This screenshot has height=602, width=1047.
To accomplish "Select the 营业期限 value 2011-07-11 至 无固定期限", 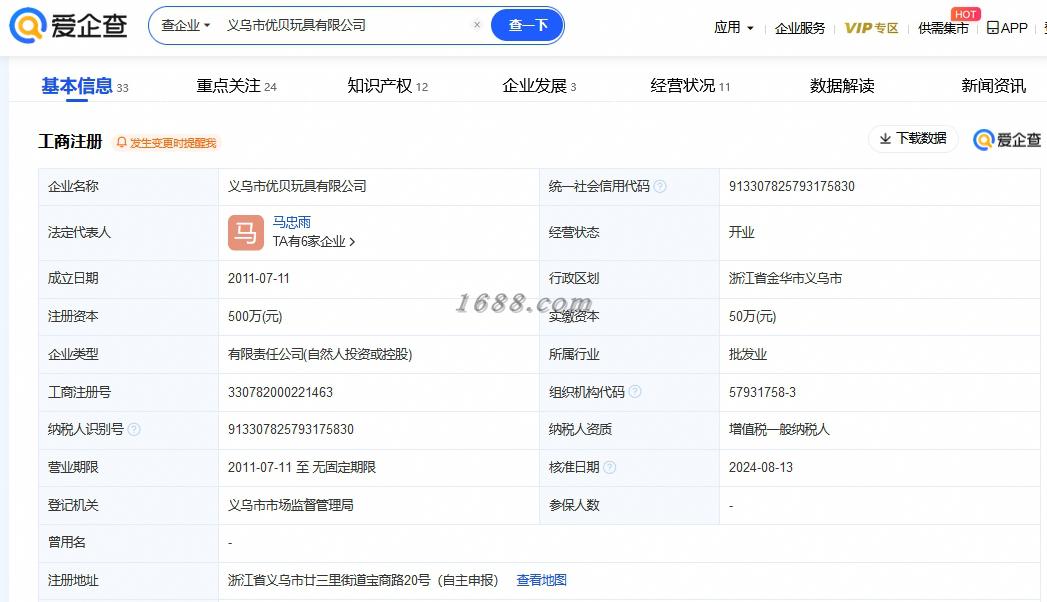I will pos(302,467).
